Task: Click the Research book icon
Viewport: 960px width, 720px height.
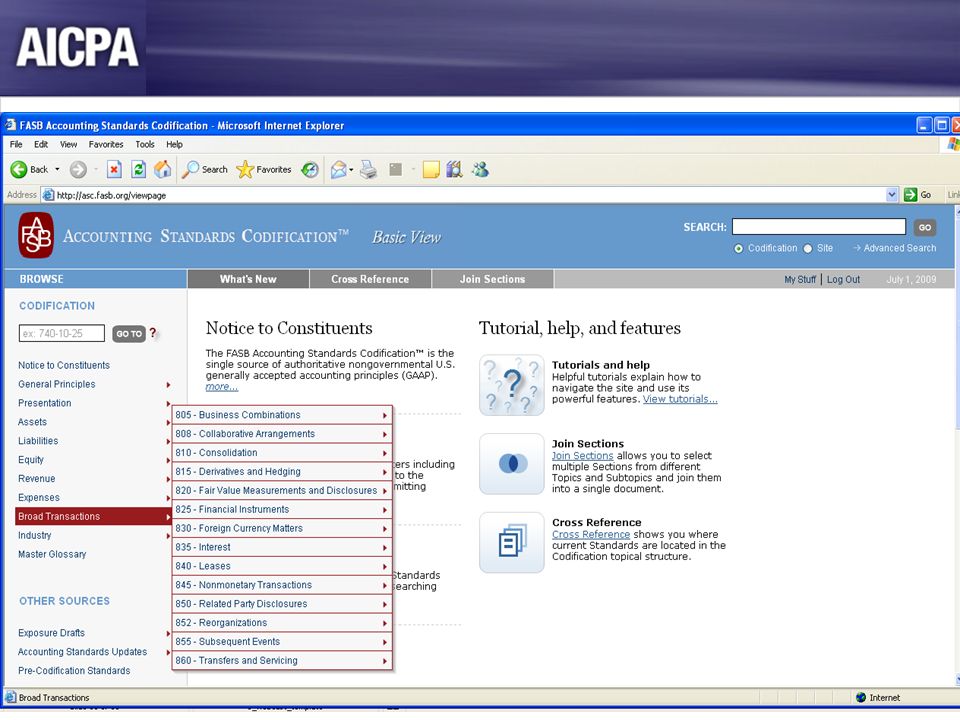Action: coord(454,170)
